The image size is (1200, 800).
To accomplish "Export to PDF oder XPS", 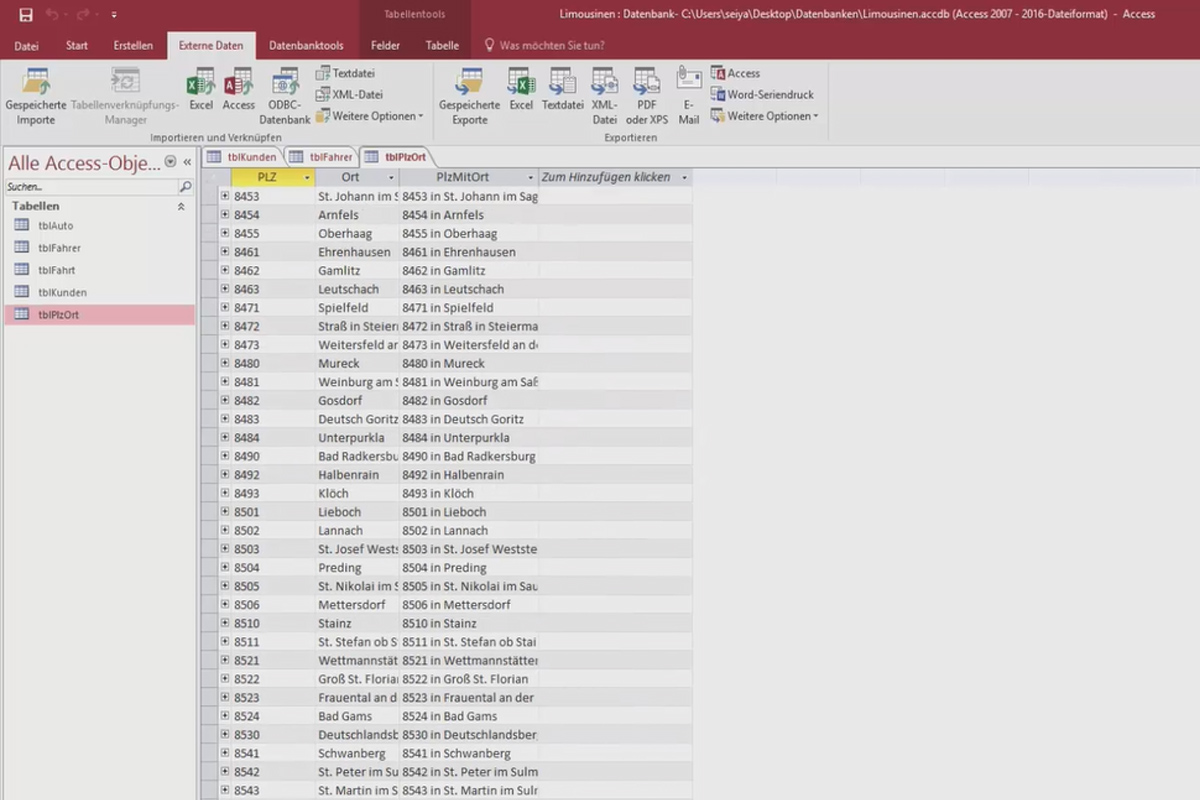I will click(647, 96).
